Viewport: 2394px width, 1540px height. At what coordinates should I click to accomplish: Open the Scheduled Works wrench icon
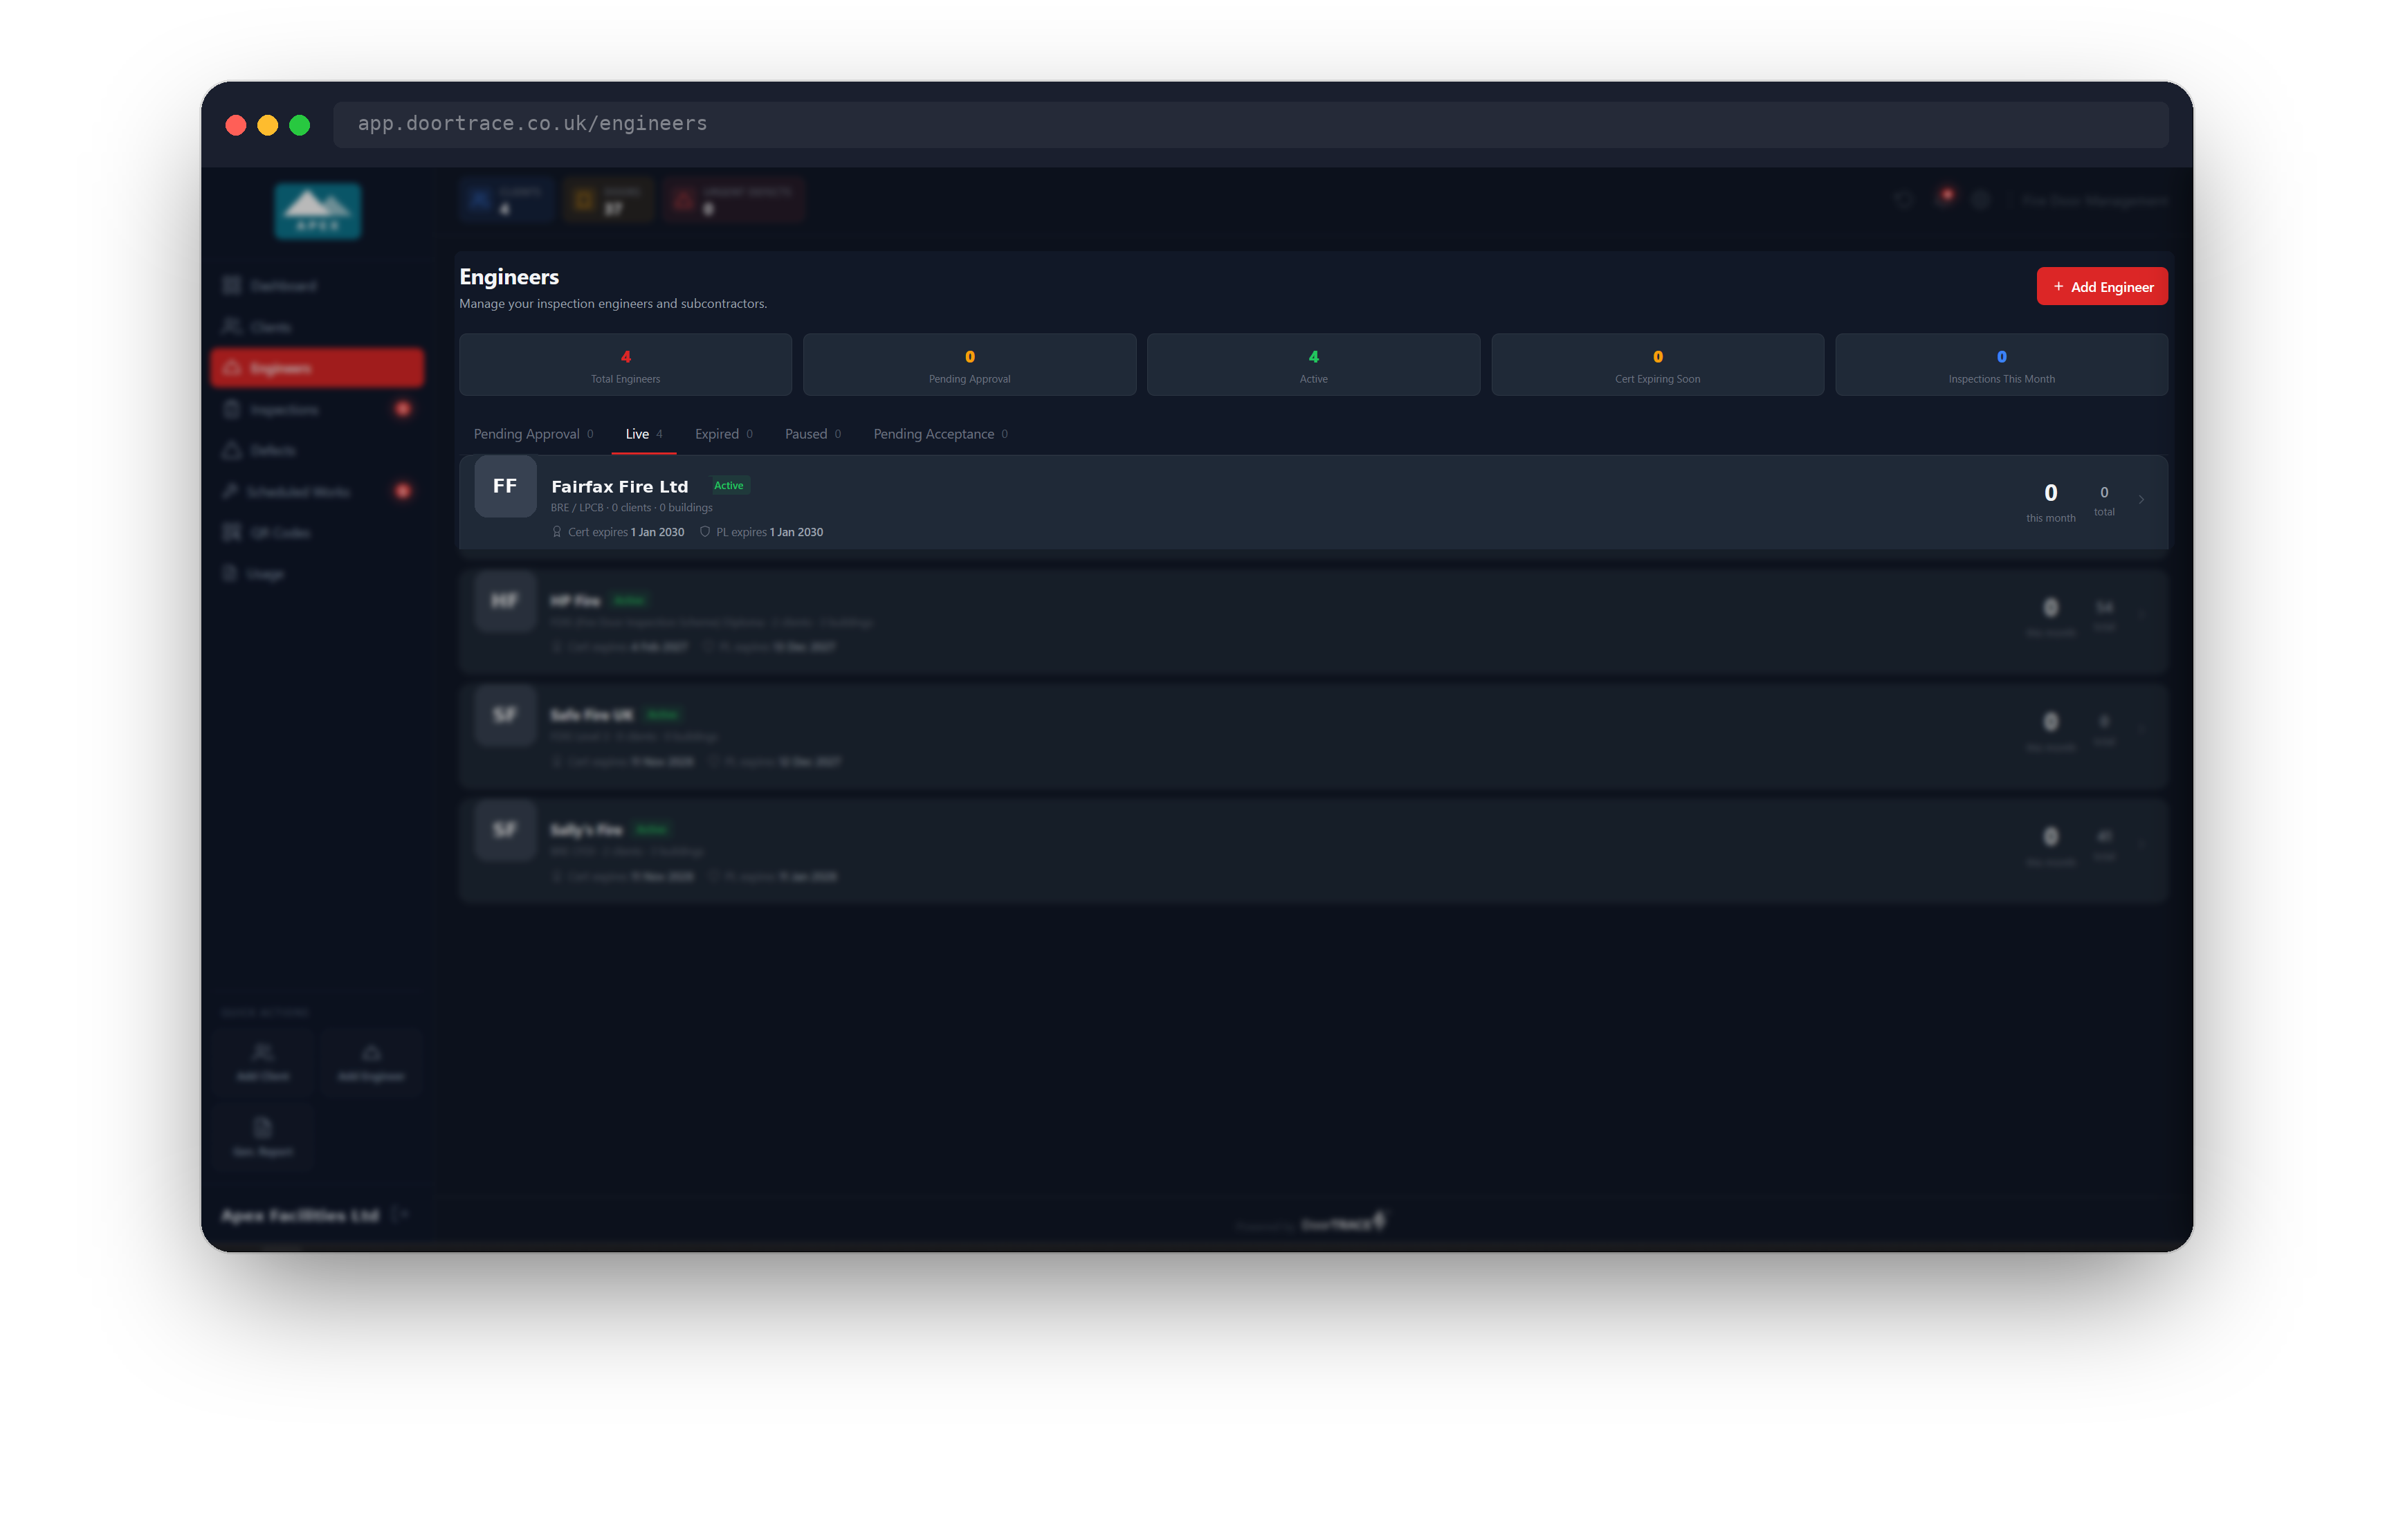(230, 491)
